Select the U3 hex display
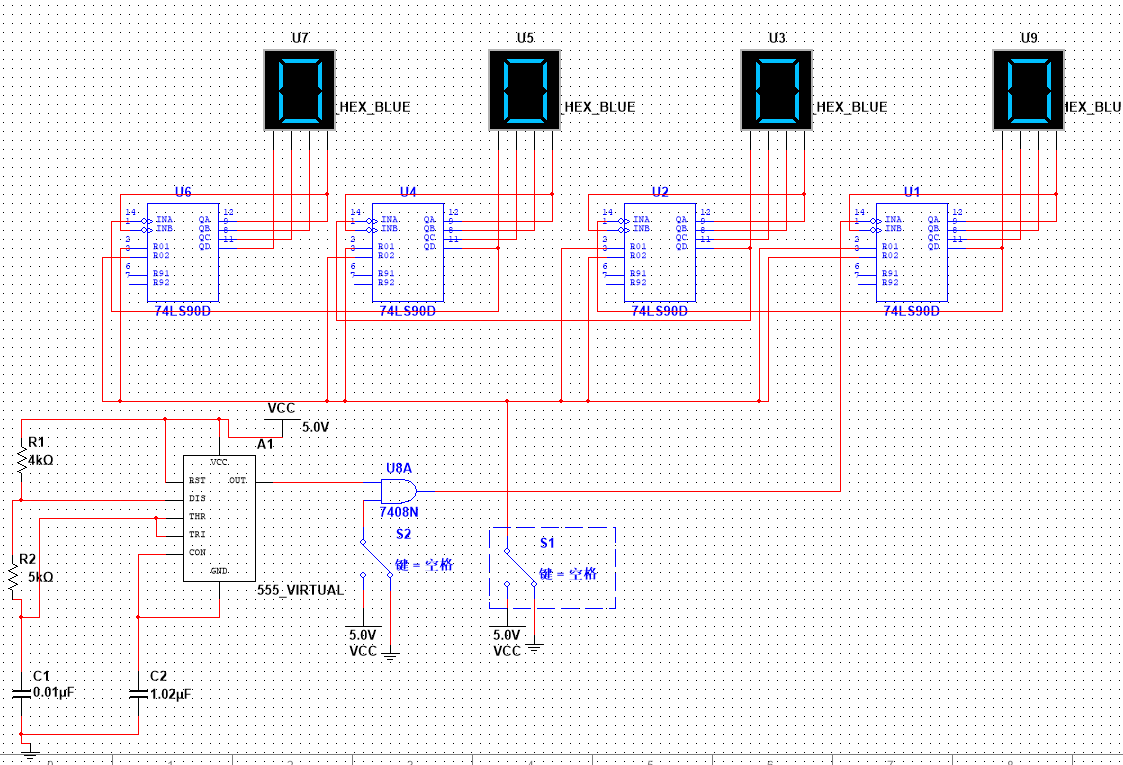1123x765 pixels. pyautogui.click(x=776, y=90)
